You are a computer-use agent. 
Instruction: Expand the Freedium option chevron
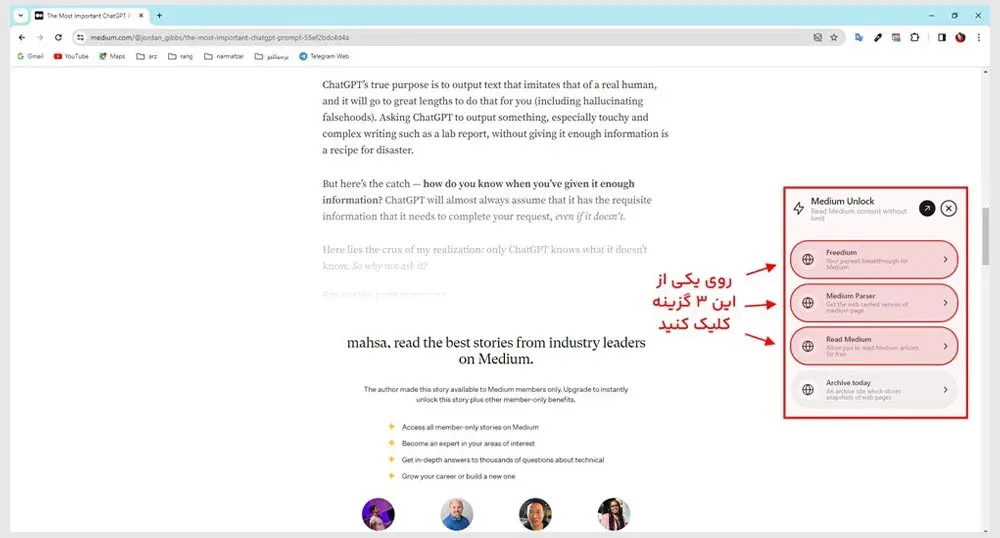(x=945, y=259)
